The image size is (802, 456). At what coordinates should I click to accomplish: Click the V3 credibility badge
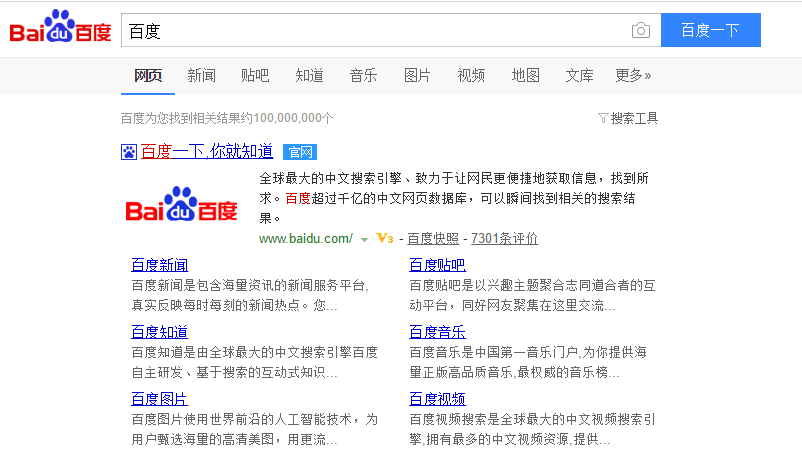(x=385, y=238)
